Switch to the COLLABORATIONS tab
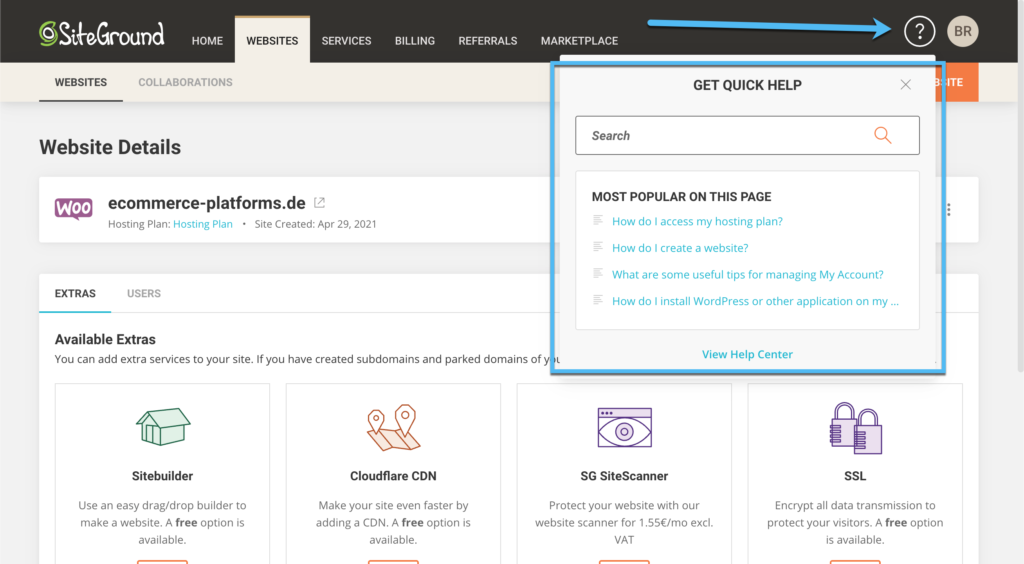Viewport: 1024px width, 564px height. tap(185, 82)
